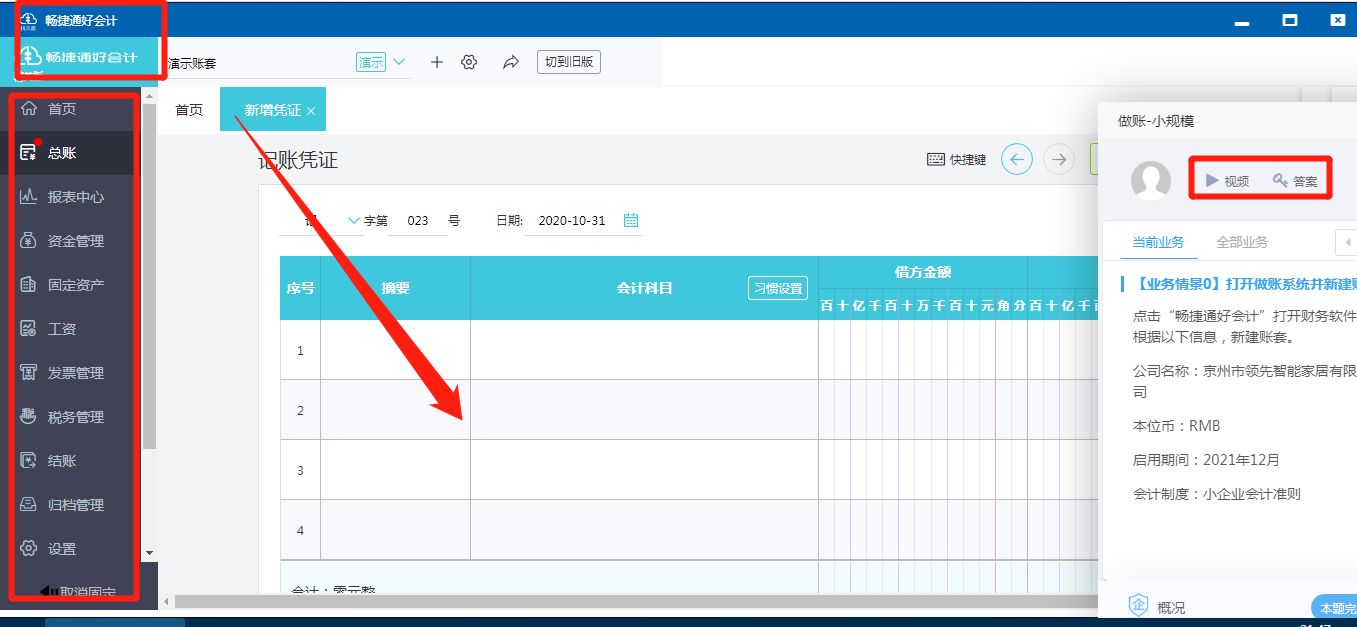Click 取消固定 at the sidebar bottom
The height and width of the screenshot is (627, 1357).
[x=78, y=592]
